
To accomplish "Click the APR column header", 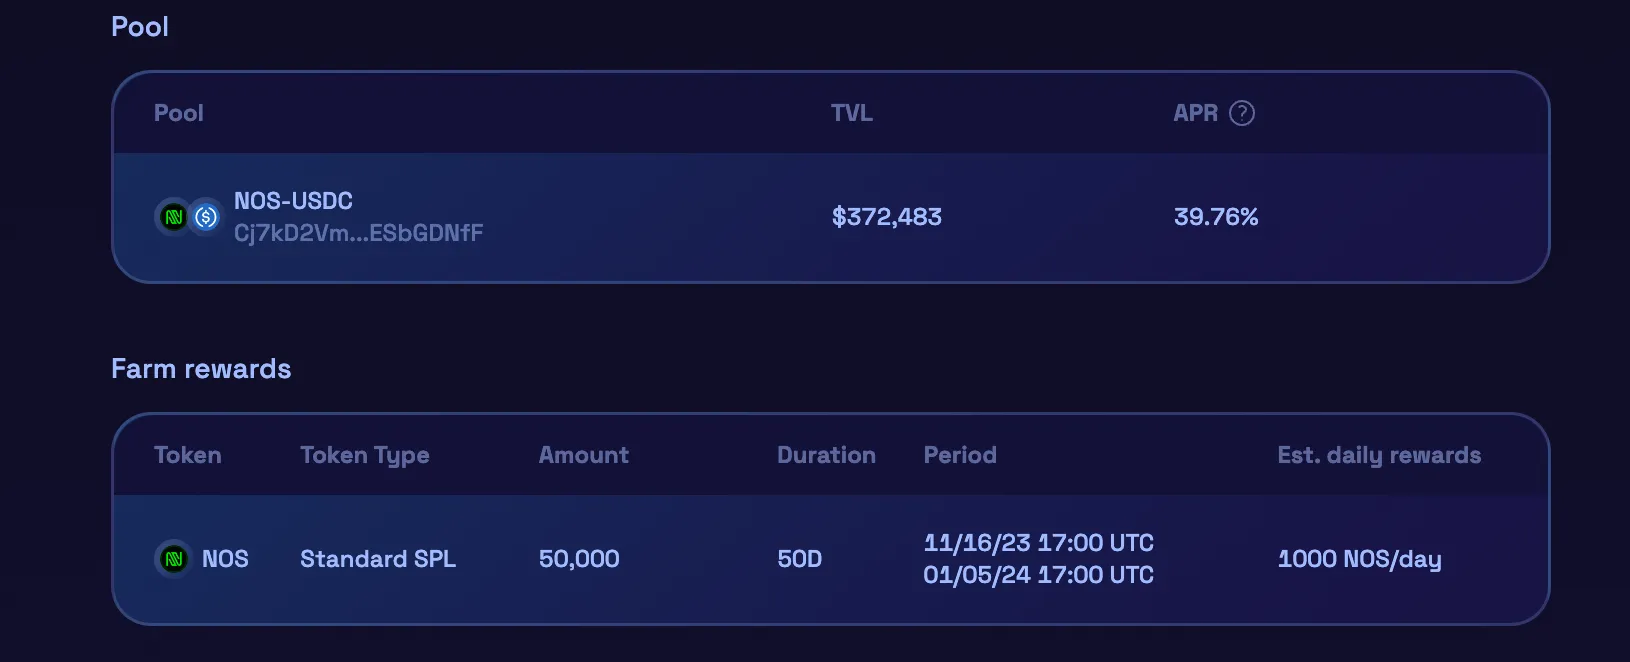I will 1195,114.
